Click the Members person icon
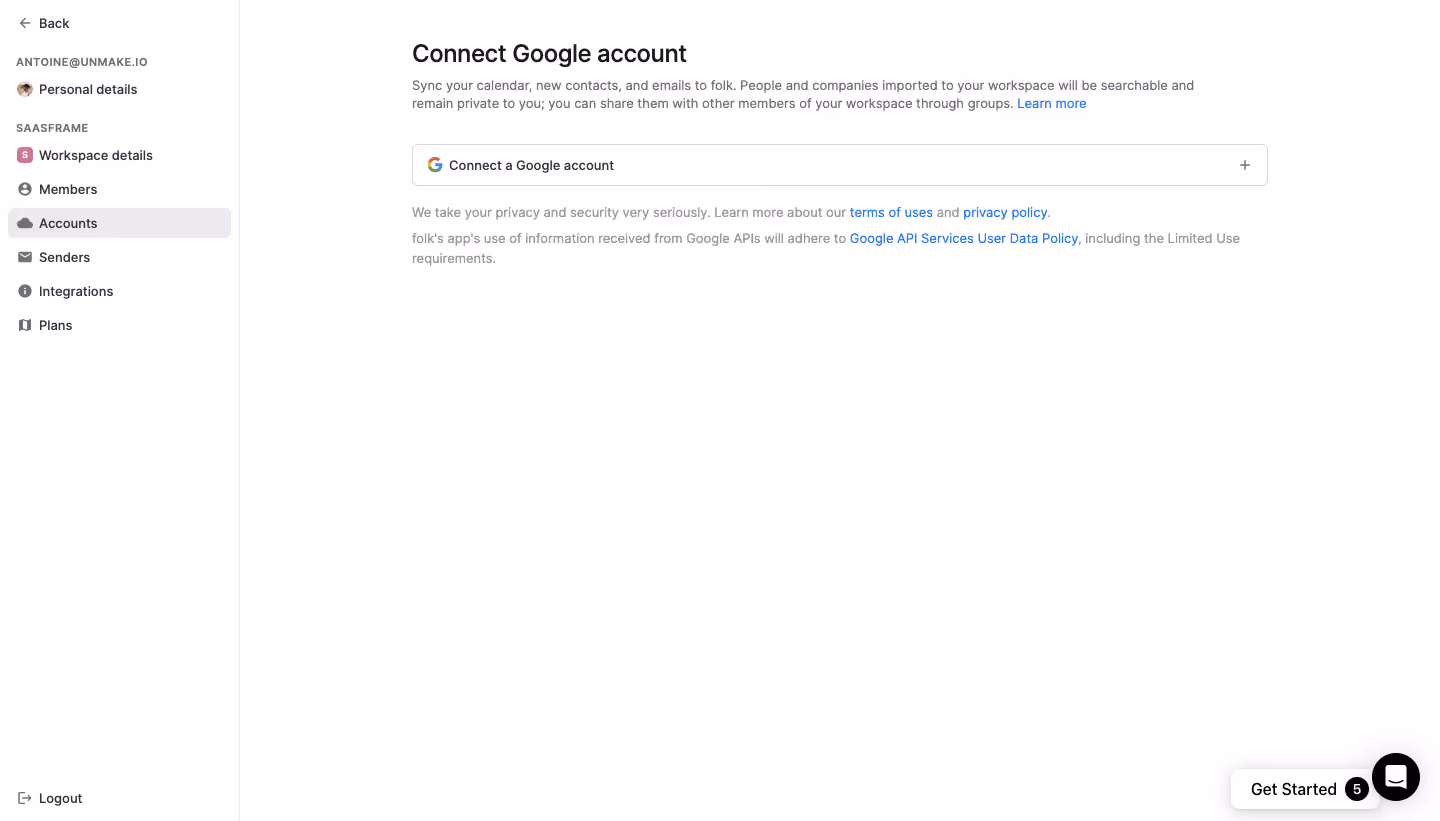The width and height of the screenshot is (1440, 821). [25, 189]
